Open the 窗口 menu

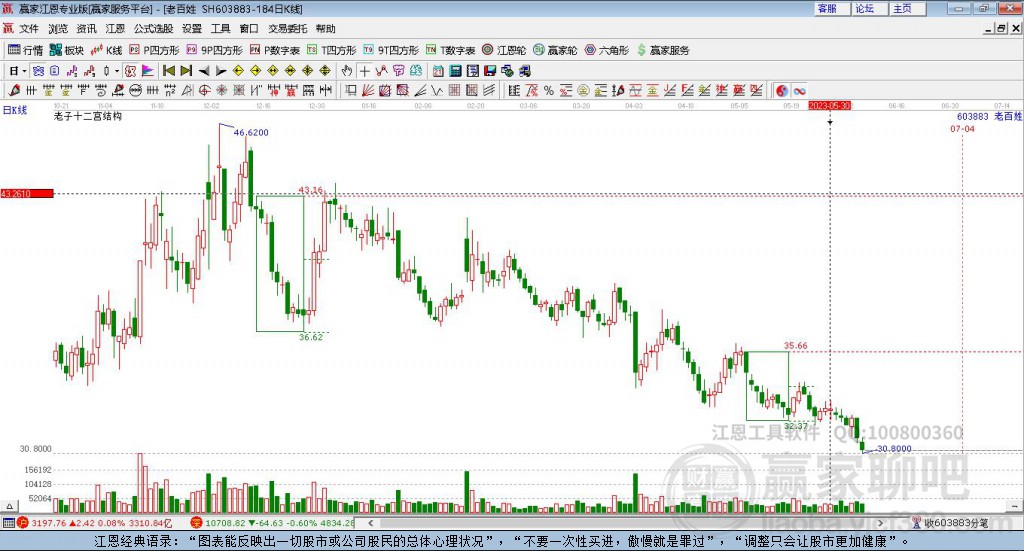coord(249,29)
